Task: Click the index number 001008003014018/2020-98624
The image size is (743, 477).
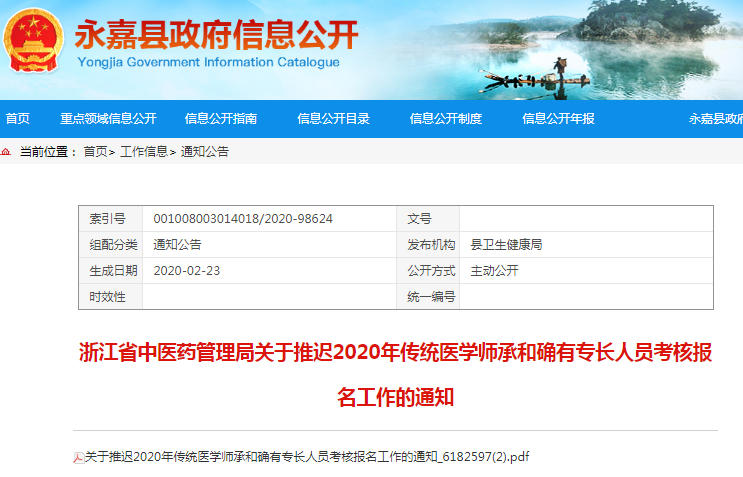Action: [x=243, y=218]
